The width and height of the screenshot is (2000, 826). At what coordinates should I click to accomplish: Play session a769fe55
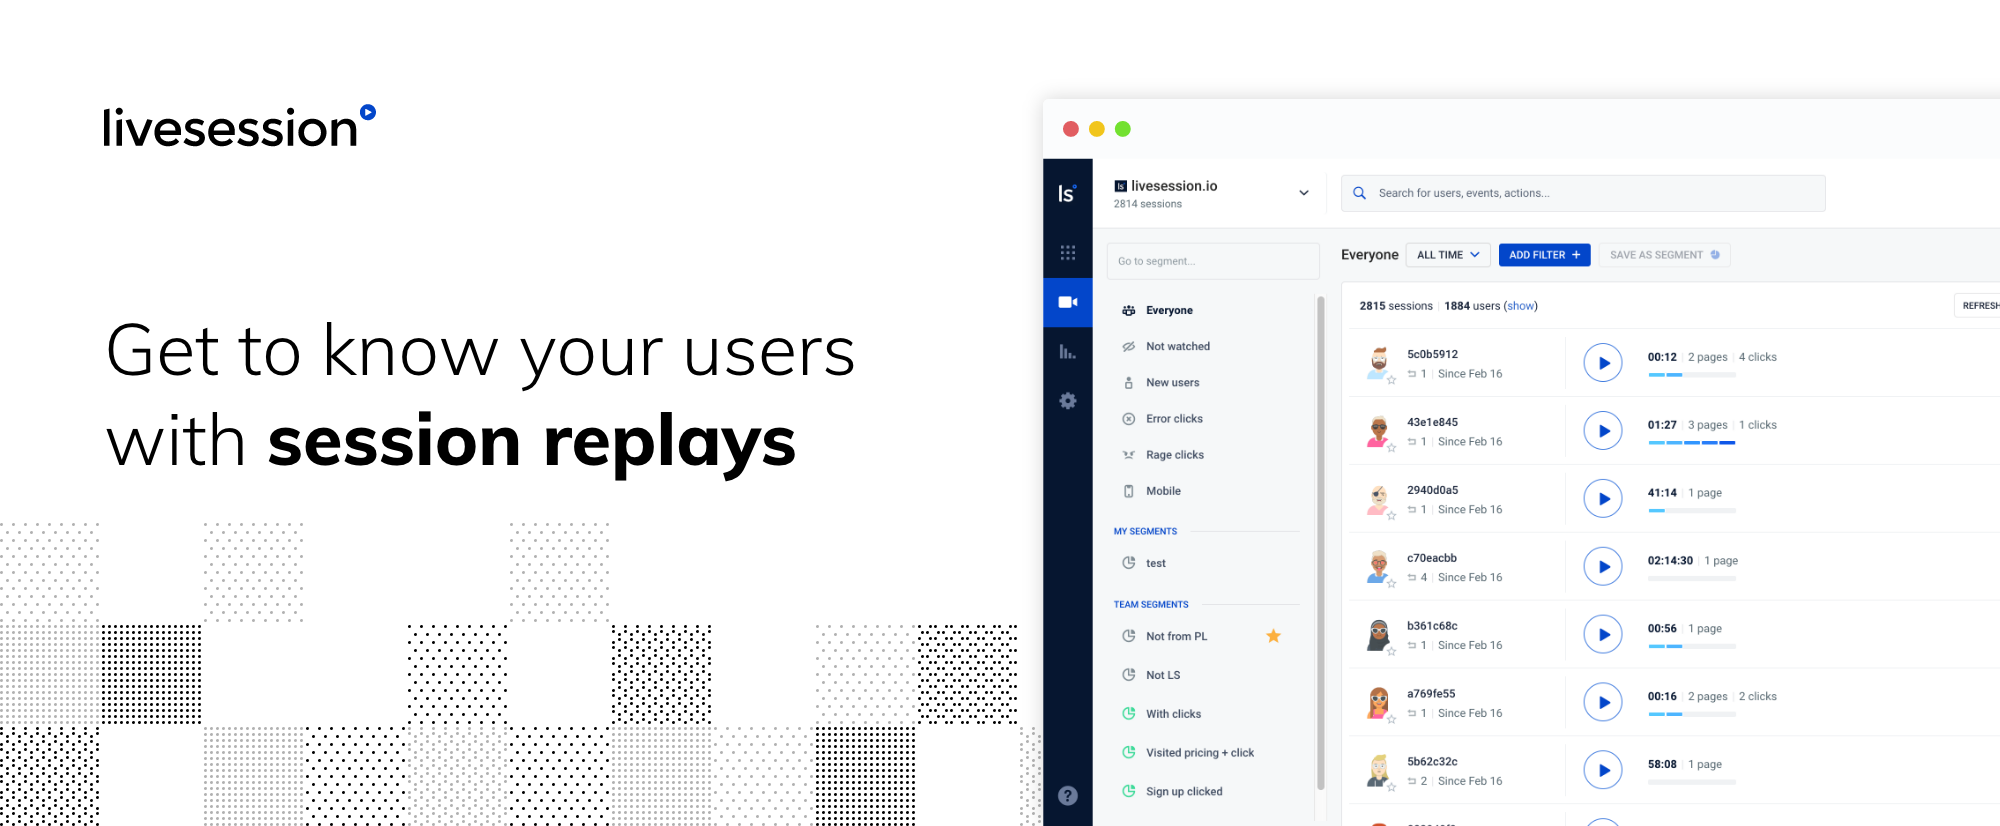(x=1603, y=702)
